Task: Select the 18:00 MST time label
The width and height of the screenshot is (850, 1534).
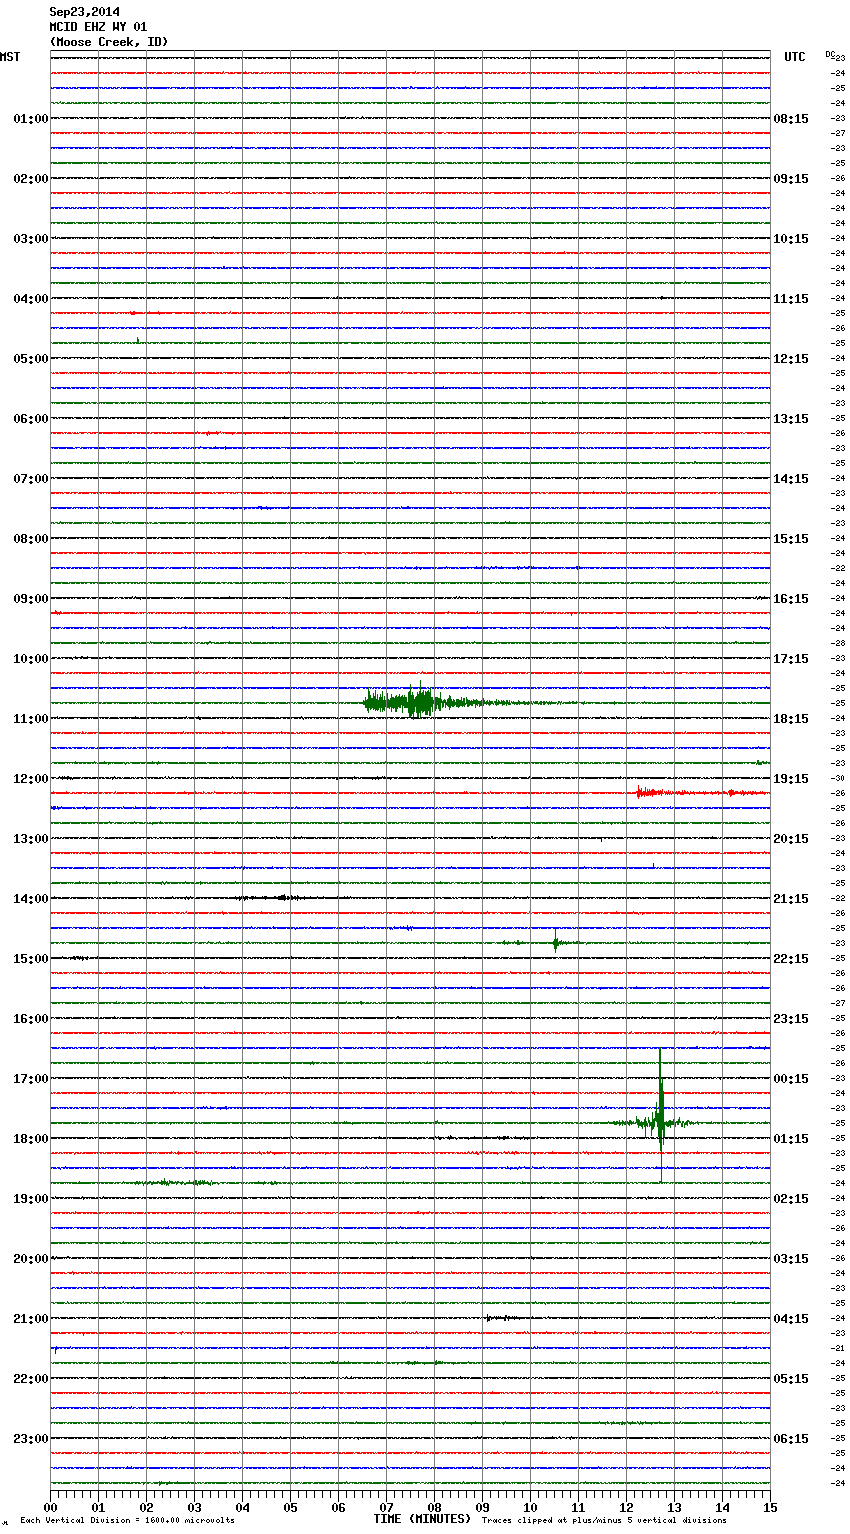Action: [31, 1139]
